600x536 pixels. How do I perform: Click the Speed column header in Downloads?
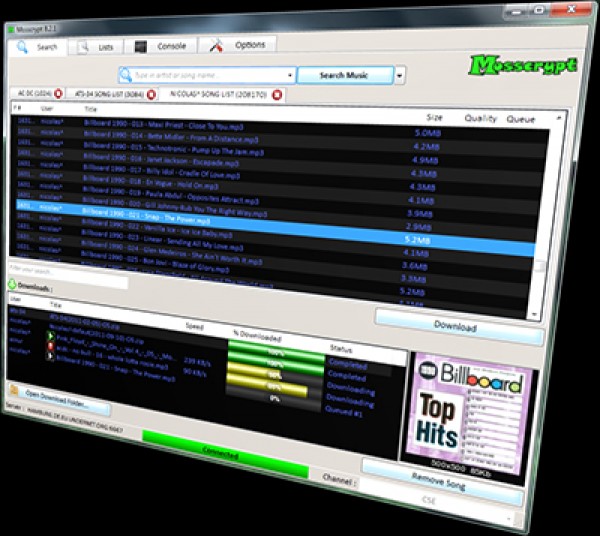[194, 326]
